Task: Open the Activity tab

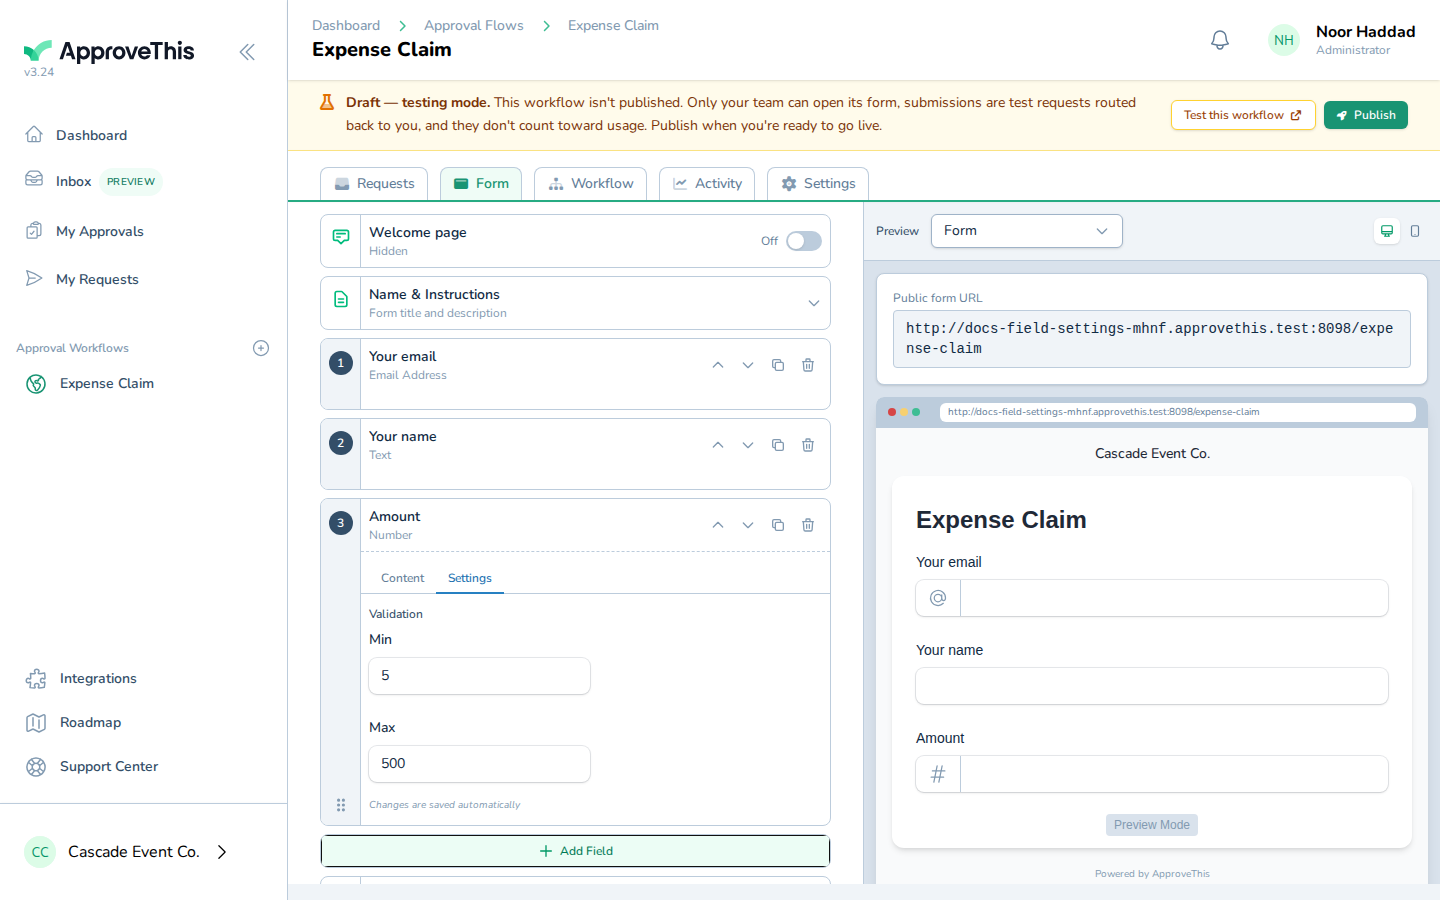Action: point(707,184)
